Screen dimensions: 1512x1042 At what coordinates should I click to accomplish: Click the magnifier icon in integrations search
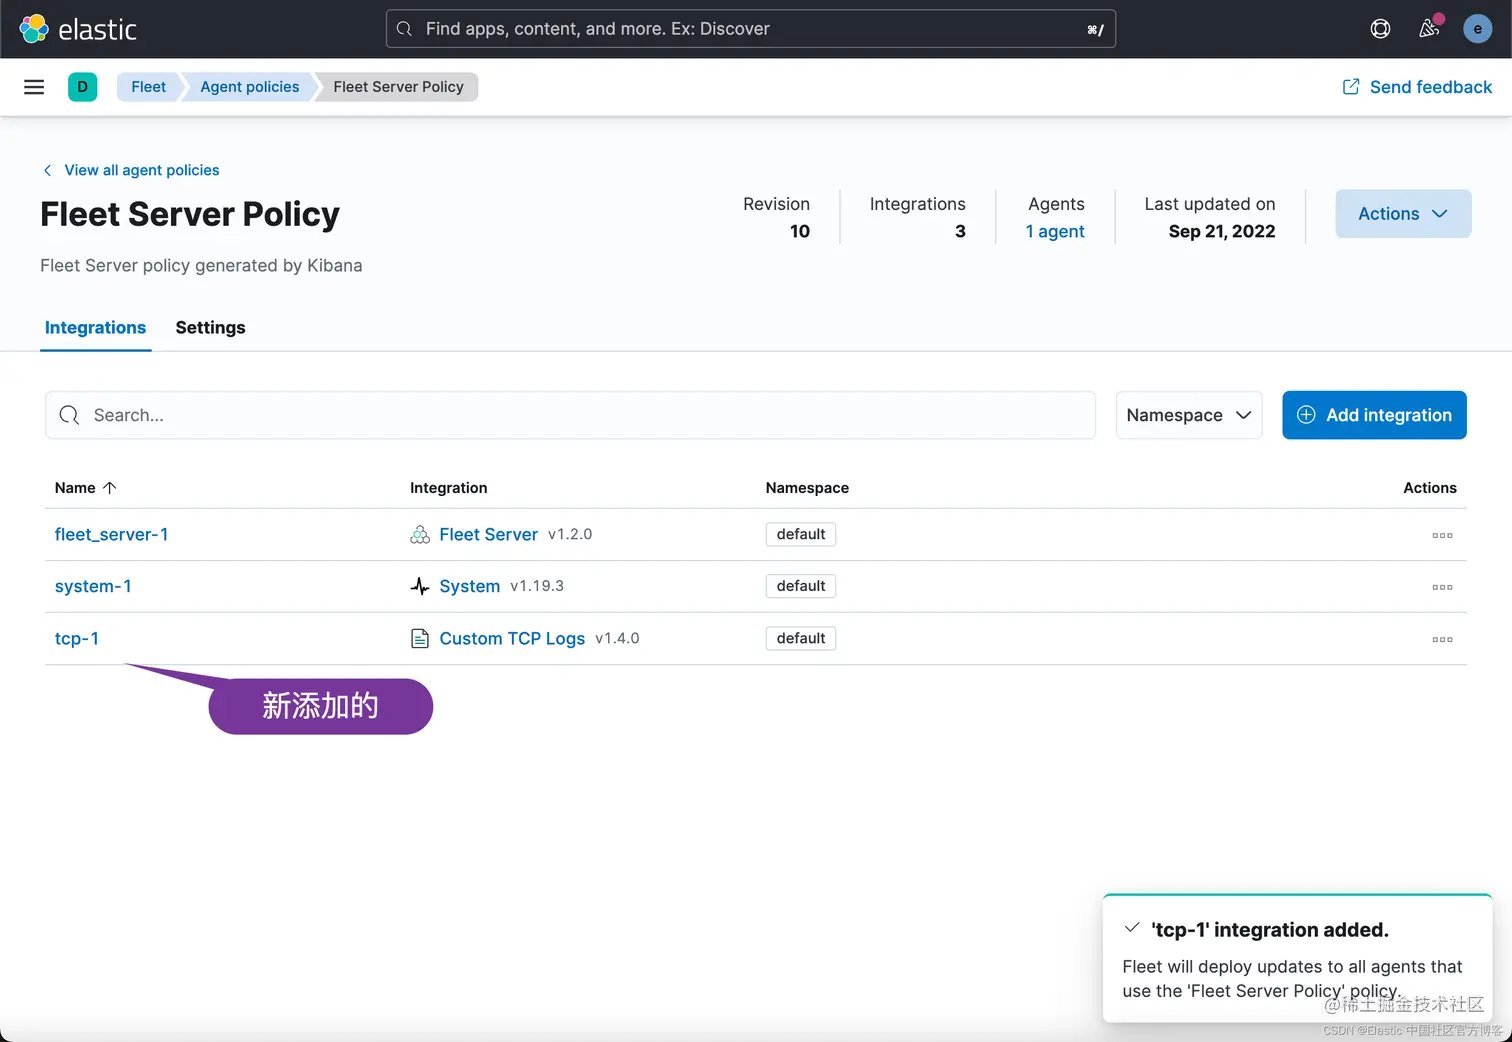(x=69, y=415)
